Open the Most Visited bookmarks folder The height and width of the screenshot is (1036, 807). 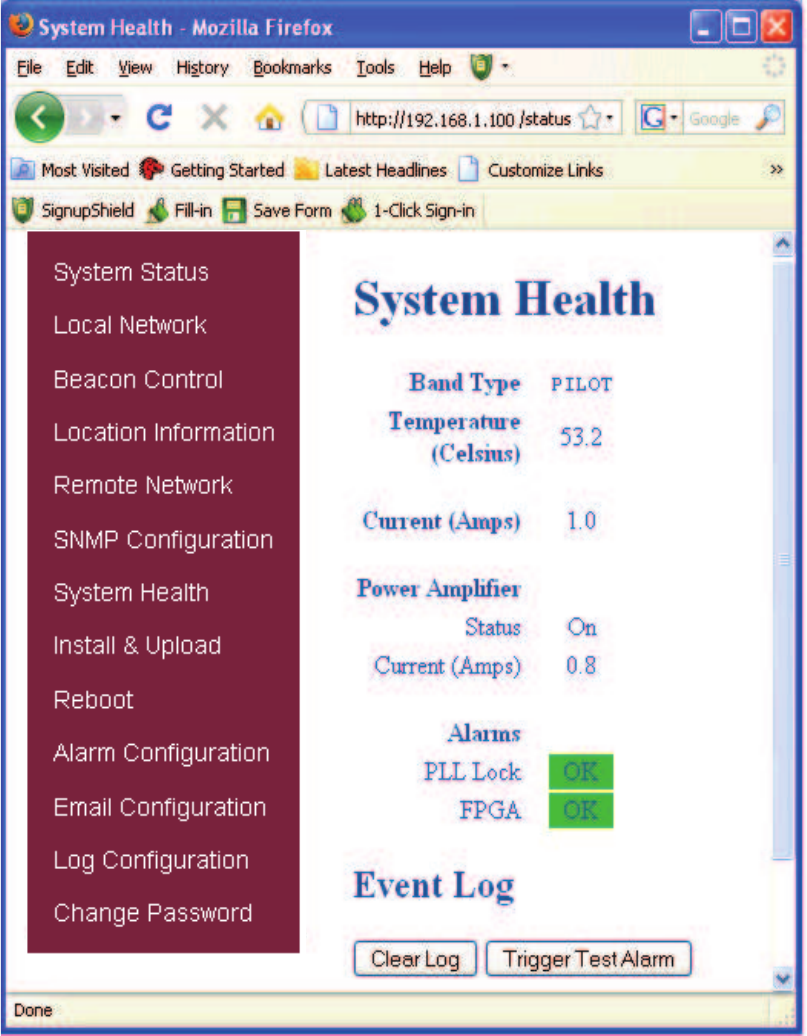pos(71,170)
